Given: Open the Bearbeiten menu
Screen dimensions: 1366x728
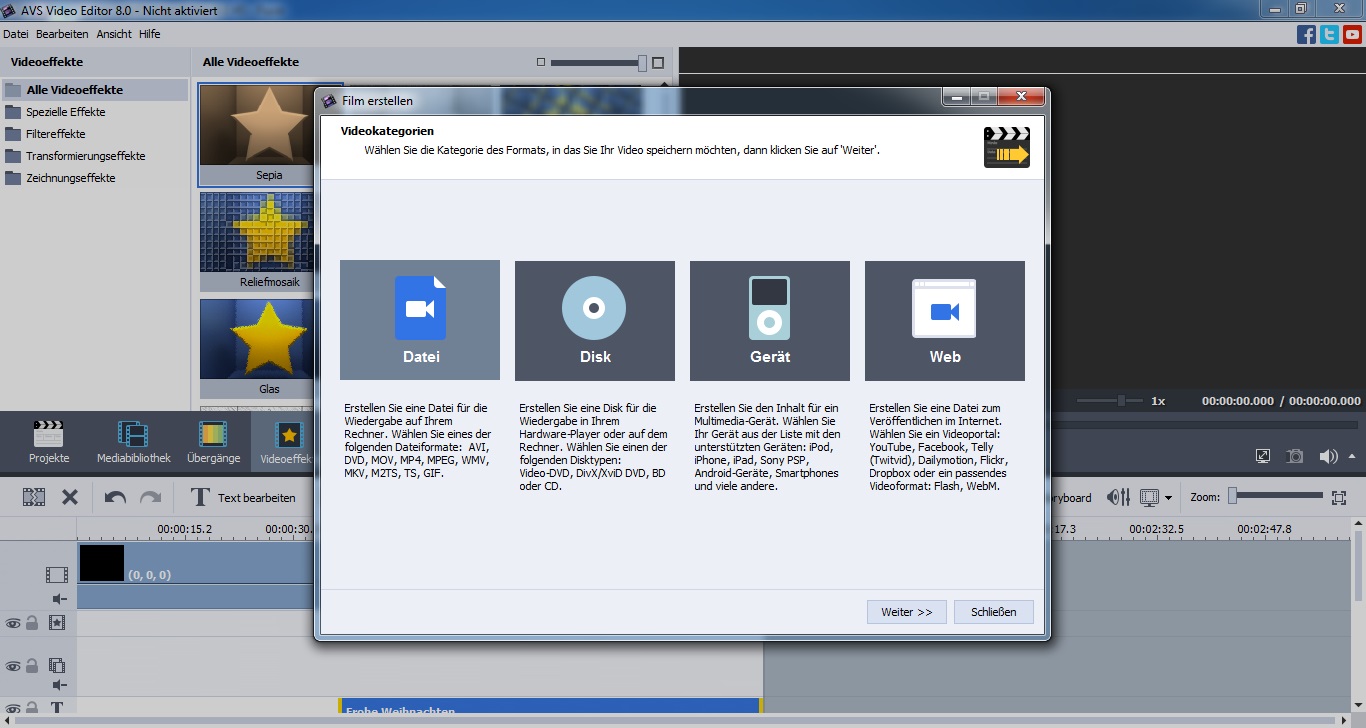Looking at the screenshot, I should tap(62, 34).
